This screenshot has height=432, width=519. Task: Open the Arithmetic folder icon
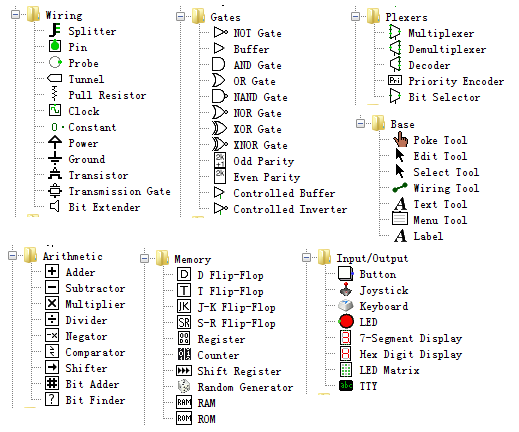(30, 255)
